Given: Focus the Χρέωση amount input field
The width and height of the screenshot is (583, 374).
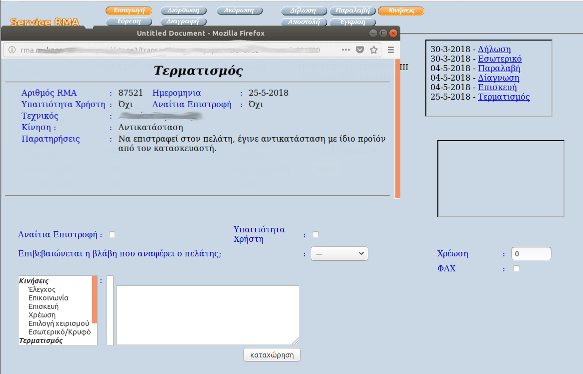Looking at the screenshot, I should pyautogui.click(x=531, y=254).
